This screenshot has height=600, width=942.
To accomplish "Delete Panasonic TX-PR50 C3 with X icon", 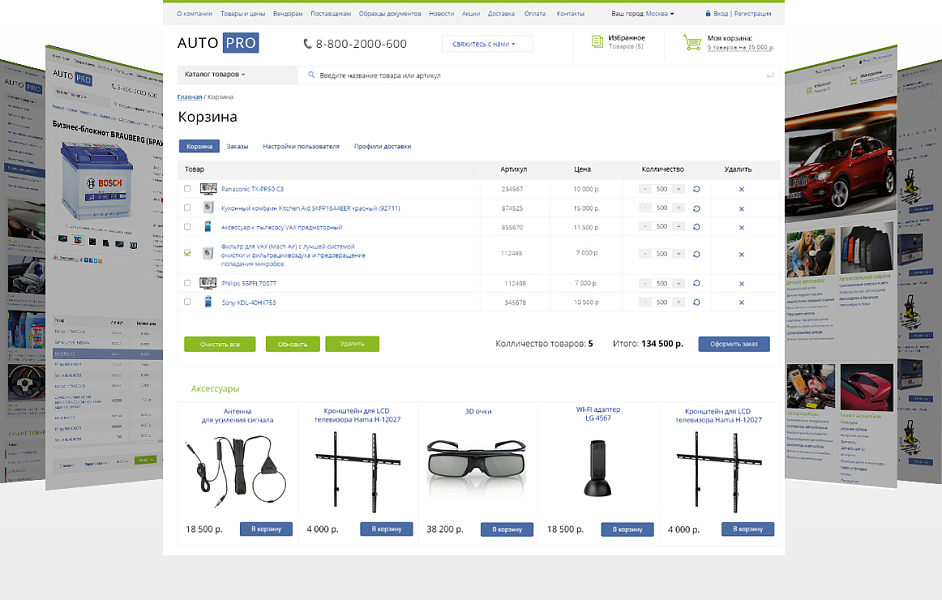I will pos(741,189).
